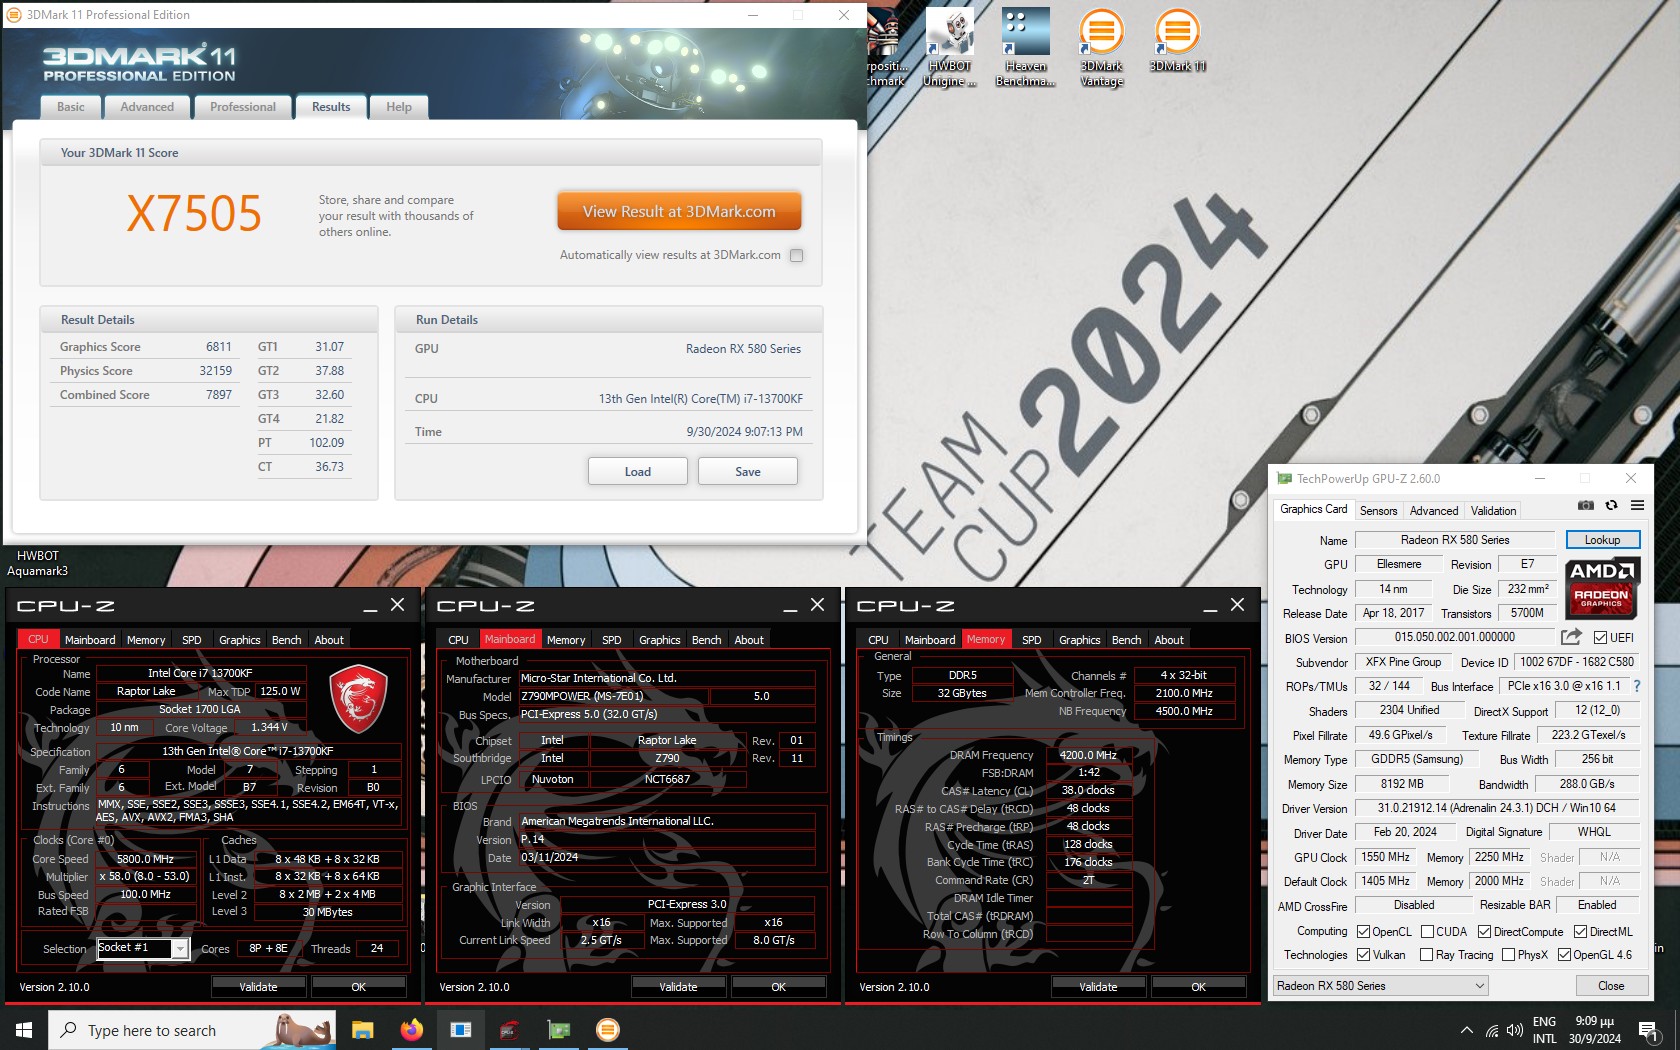The width and height of the screenshot is (1680, 1050).
Task: Toggle the Ray Tracing checkbox
Action: pyautogui.click(x=1427, y=955)
